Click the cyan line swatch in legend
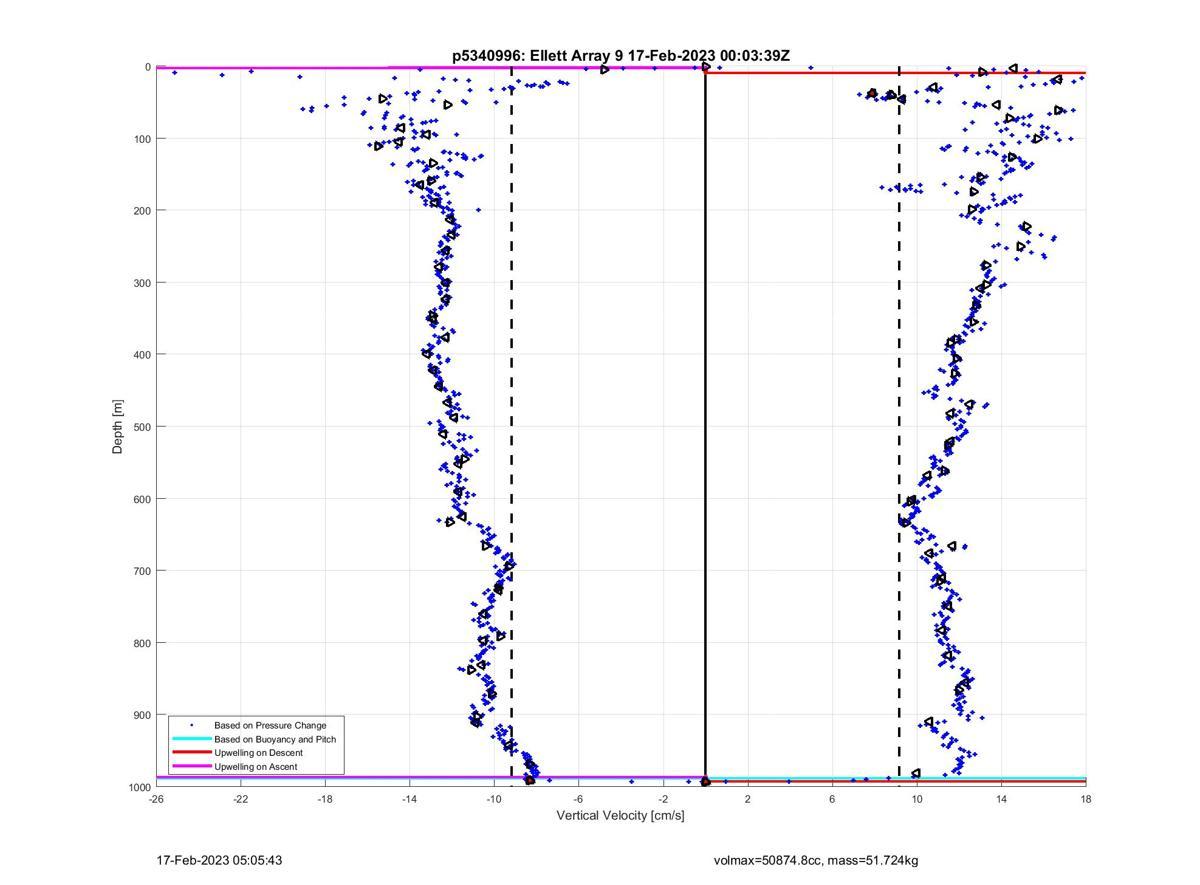 click(x=191, y=739)
